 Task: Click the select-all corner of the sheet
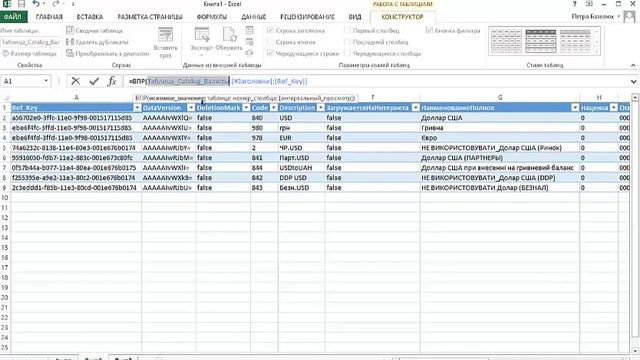[x=5, y=98]
